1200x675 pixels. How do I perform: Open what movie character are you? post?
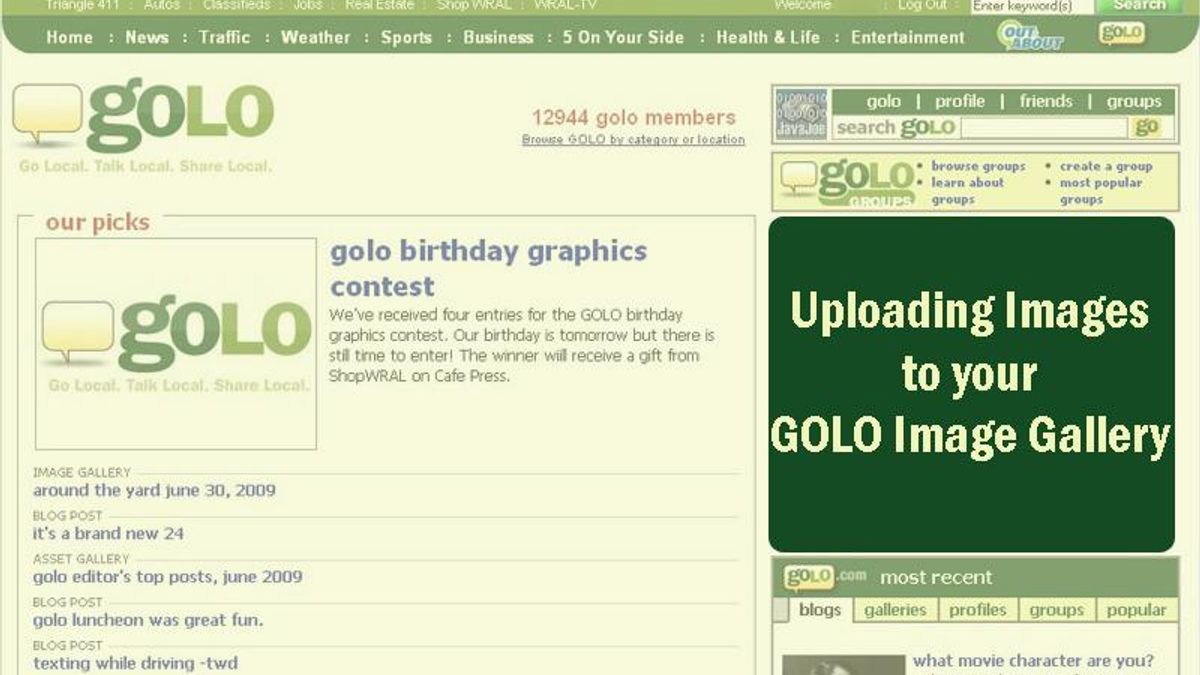[1033, 661]
